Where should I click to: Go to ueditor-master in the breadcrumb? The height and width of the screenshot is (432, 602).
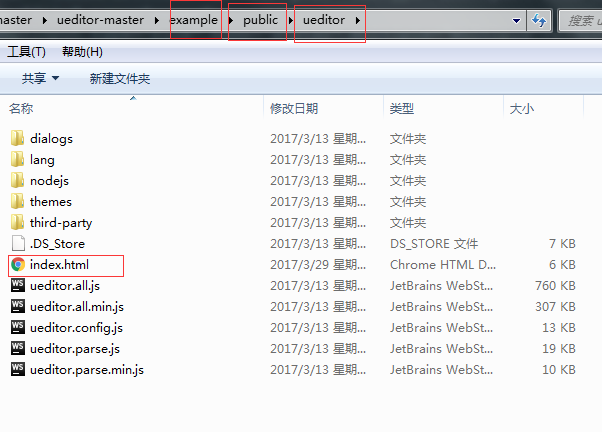coord(101,20)
